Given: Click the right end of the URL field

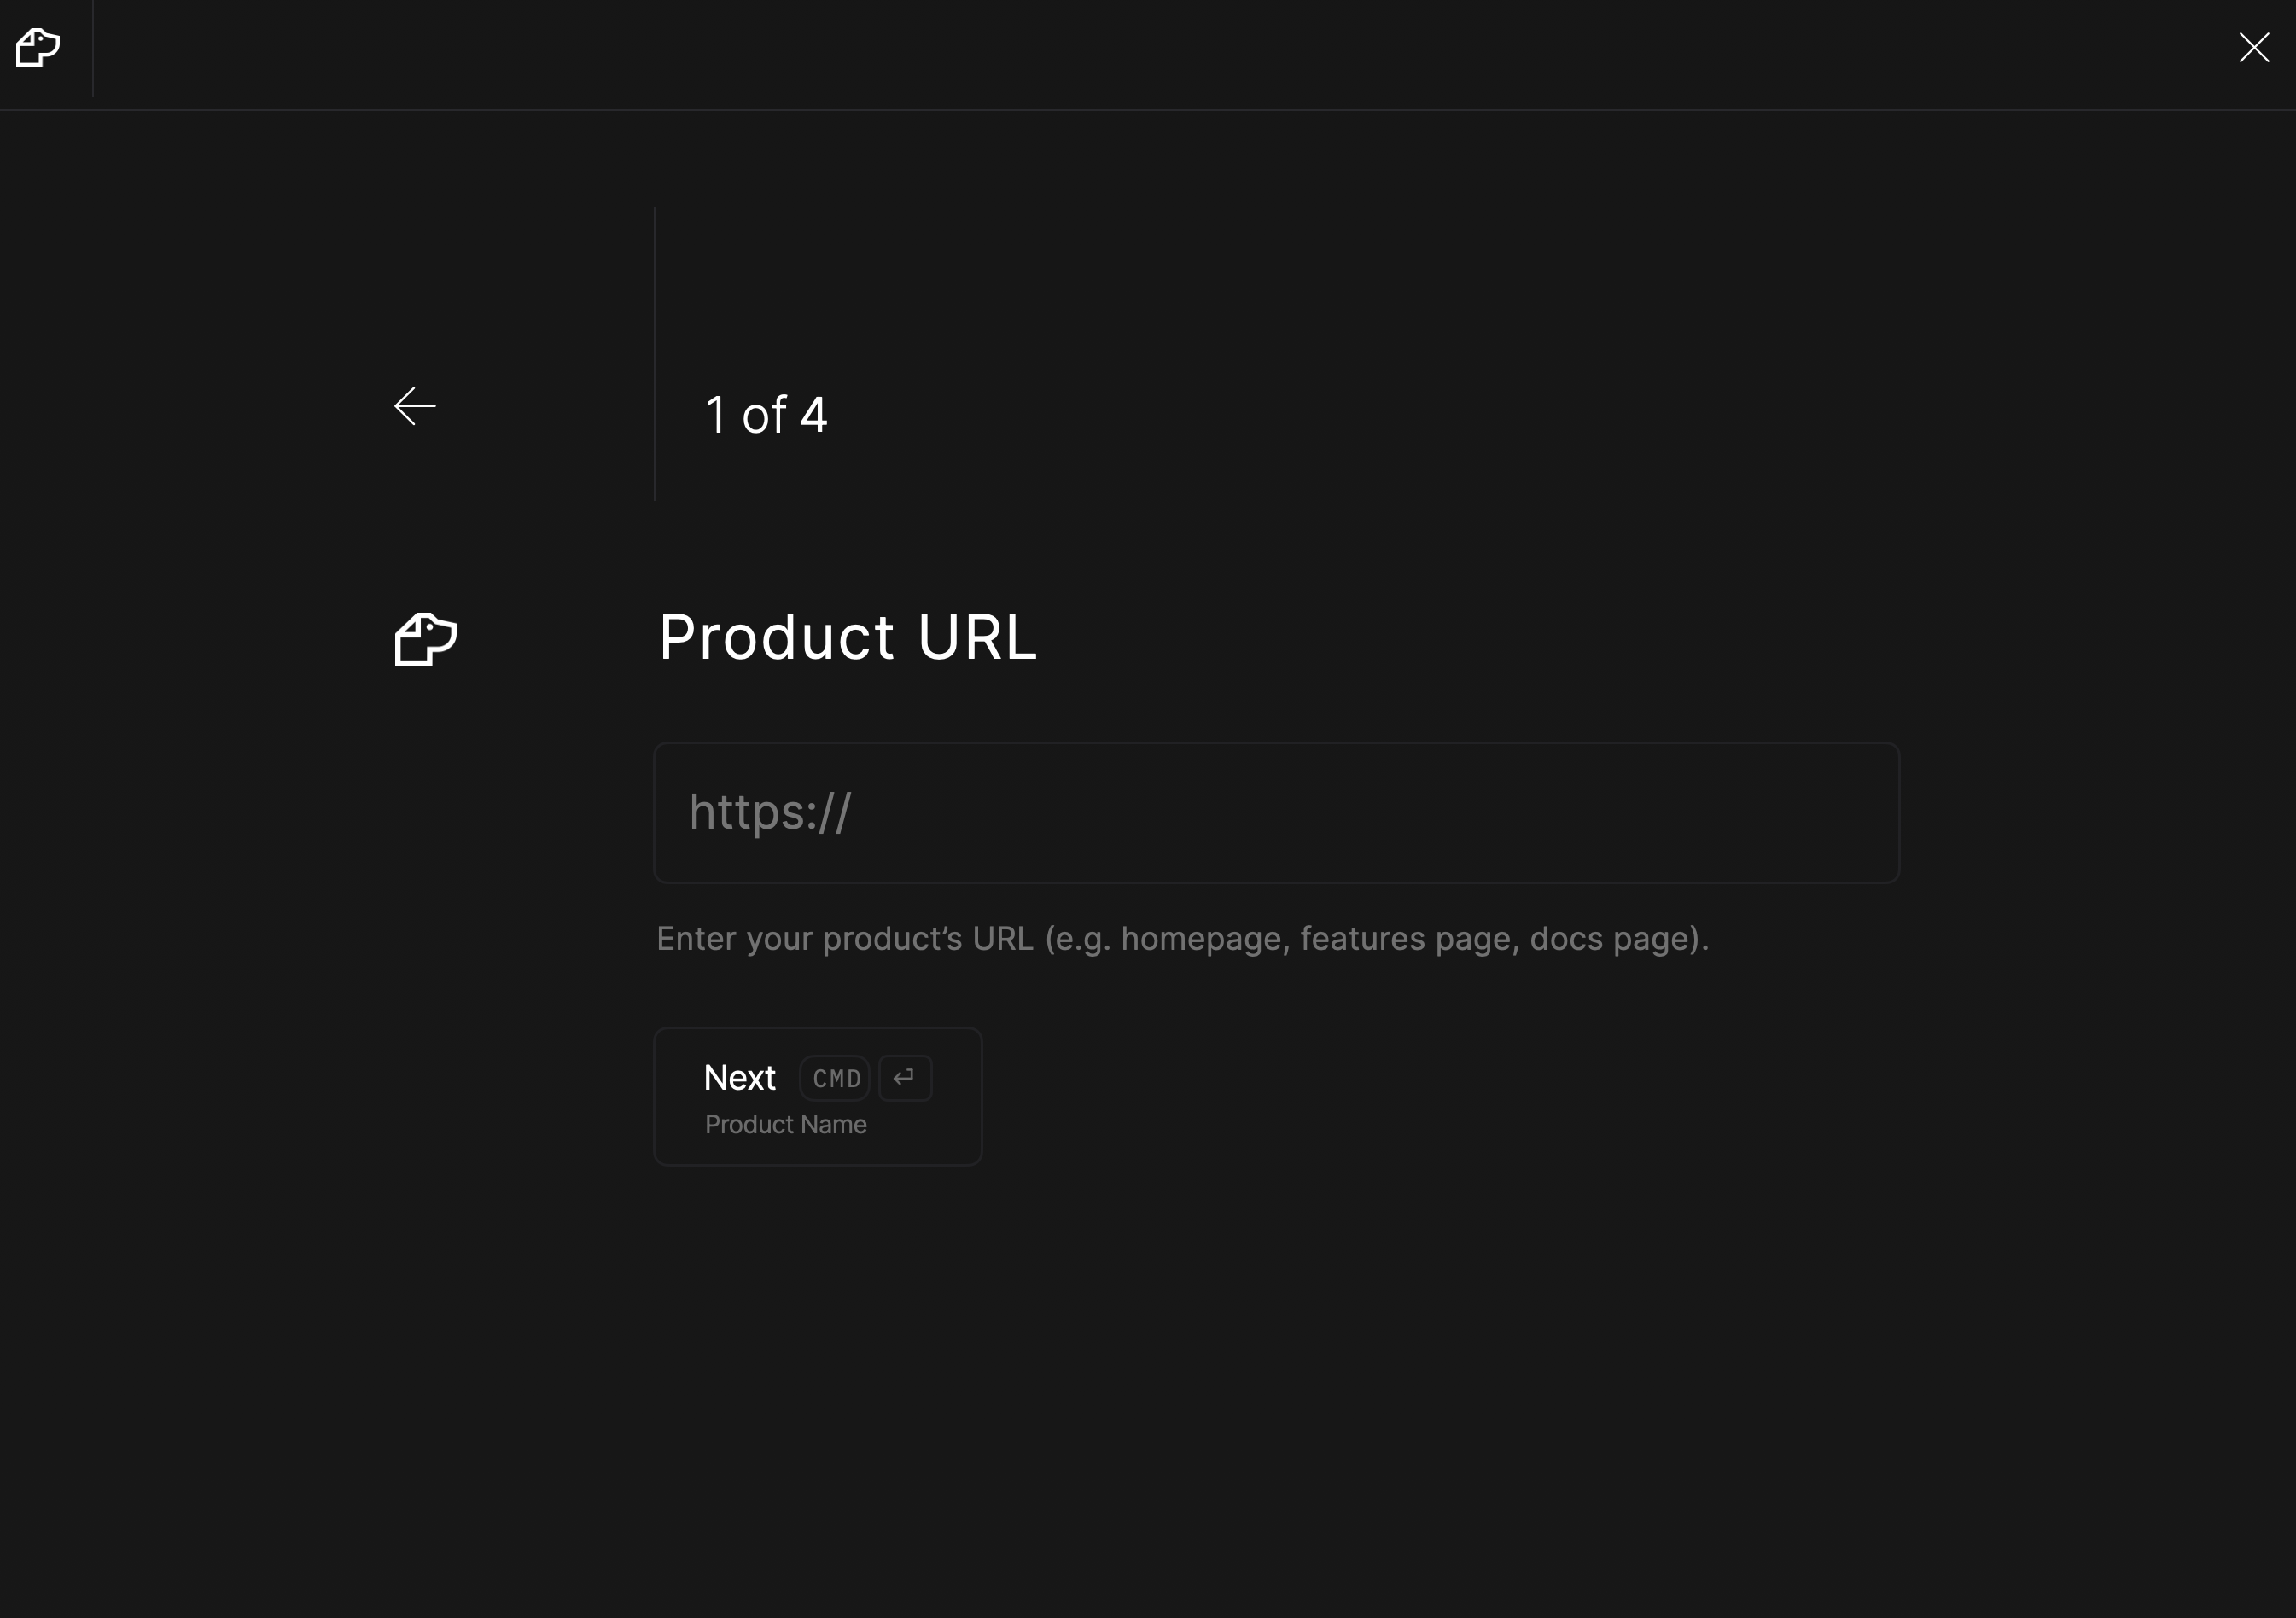Looking at the screenshot, I should (x=1860, y=812).
